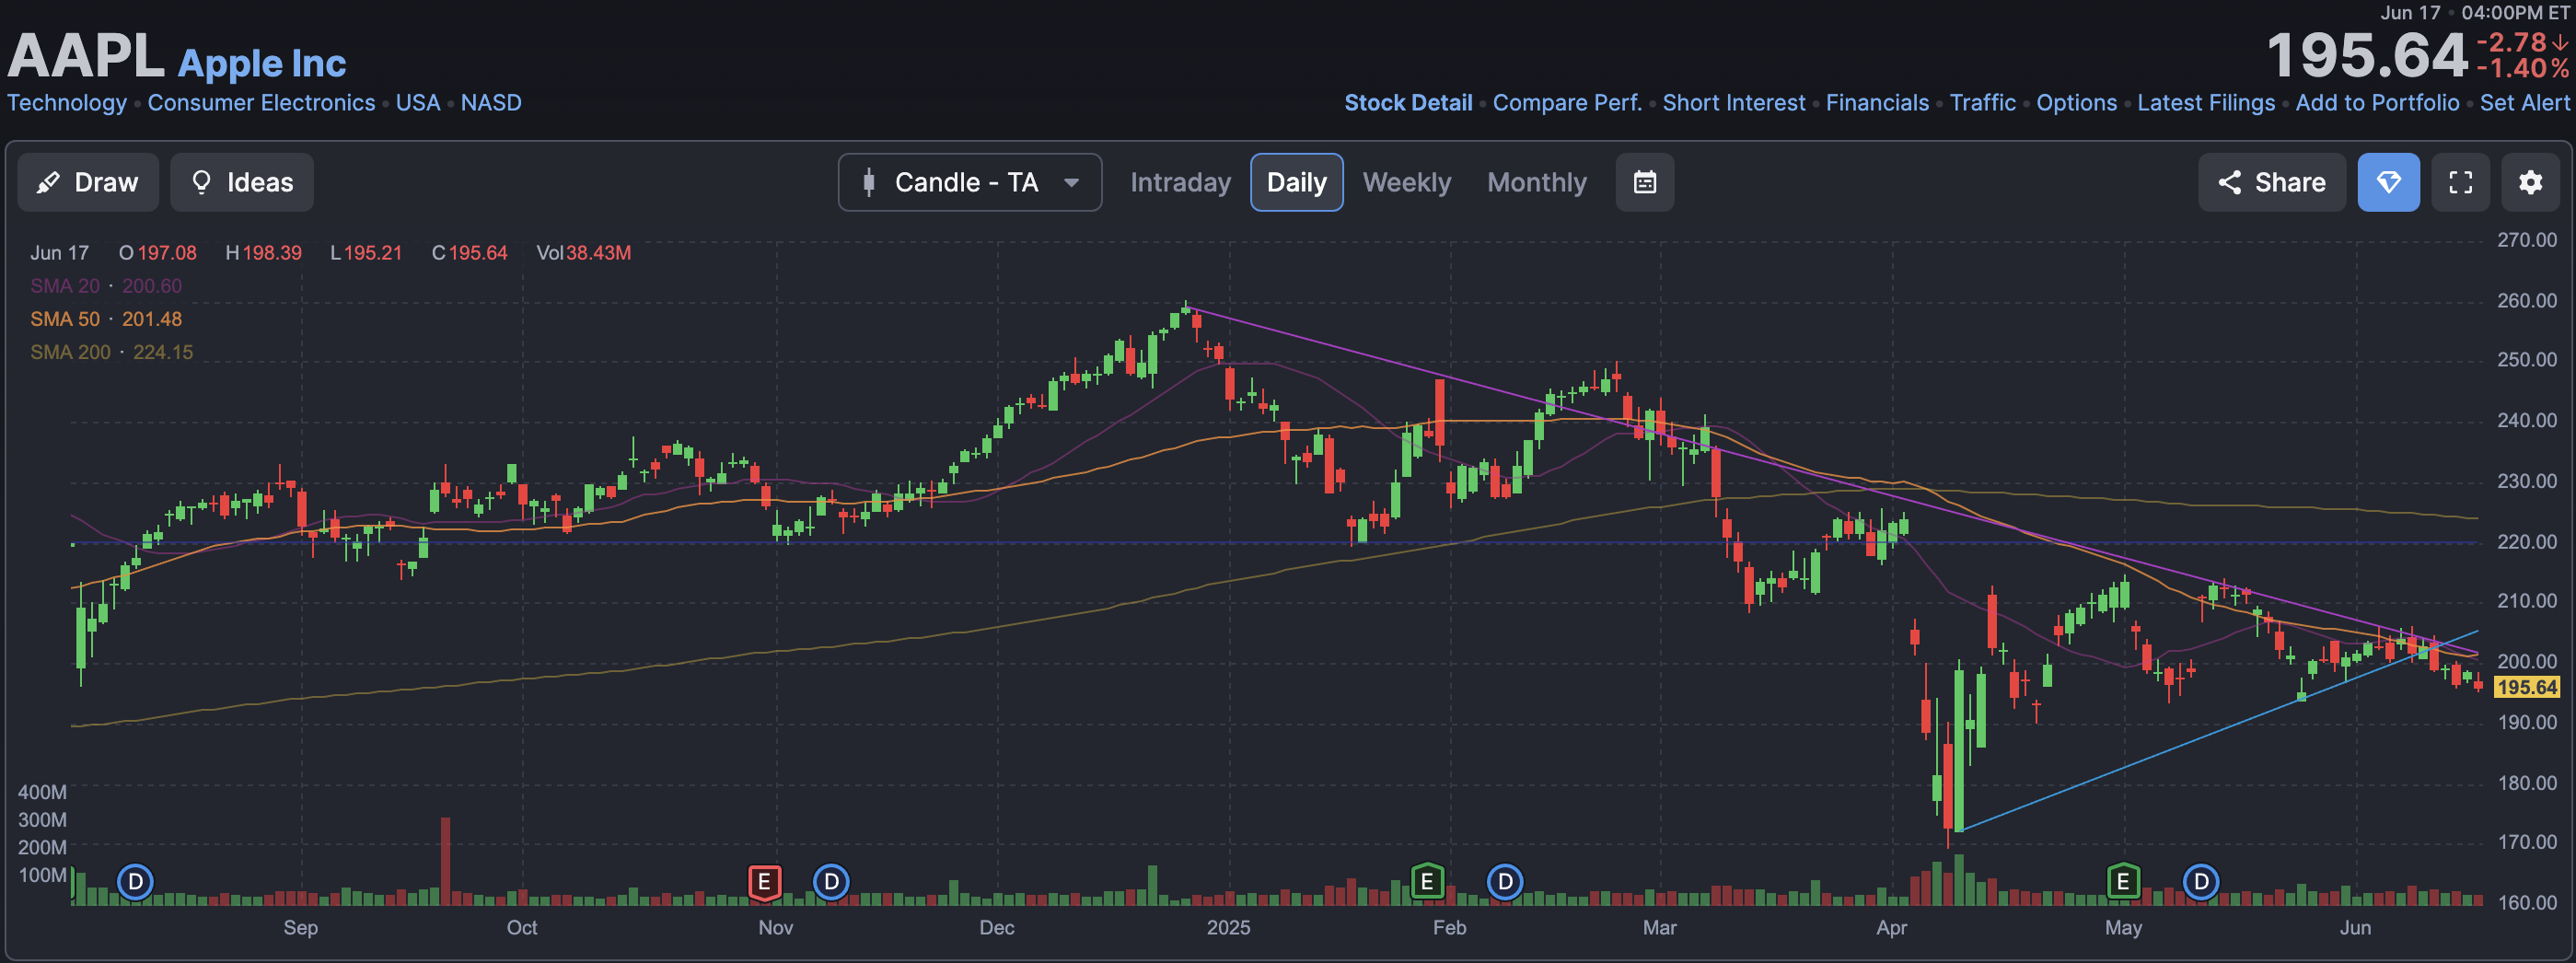Open the Short Interest link
Viewport: 2576px width, 963px height.
pos(1734,103)
